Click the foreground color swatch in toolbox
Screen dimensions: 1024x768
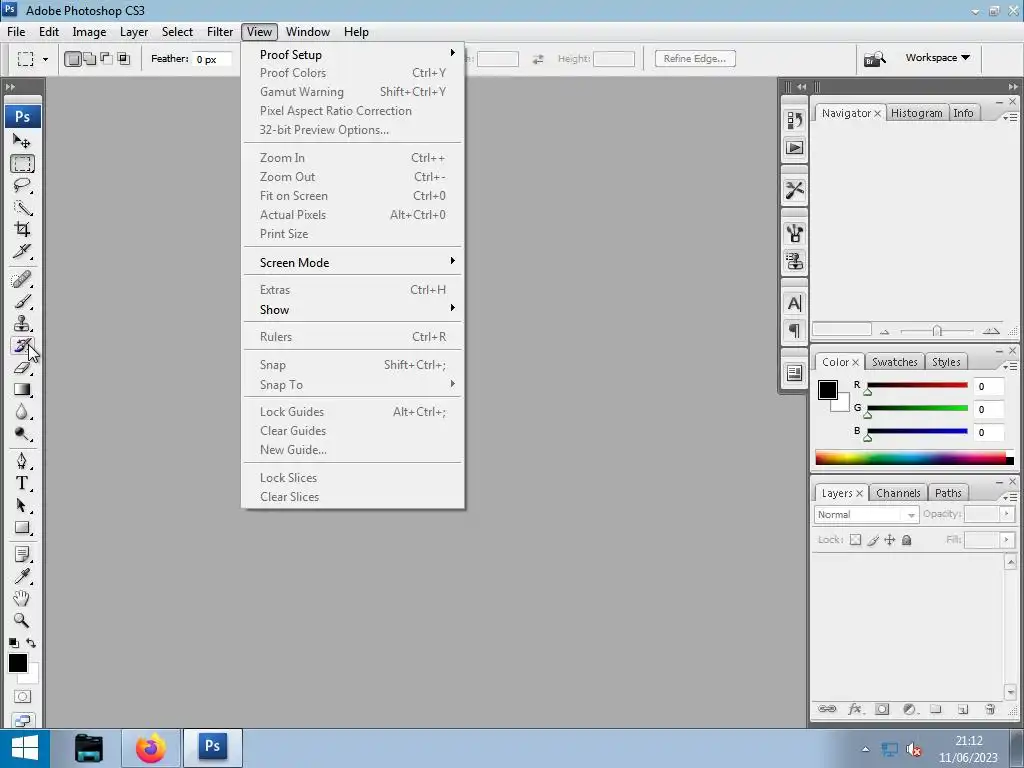[18, 664]
